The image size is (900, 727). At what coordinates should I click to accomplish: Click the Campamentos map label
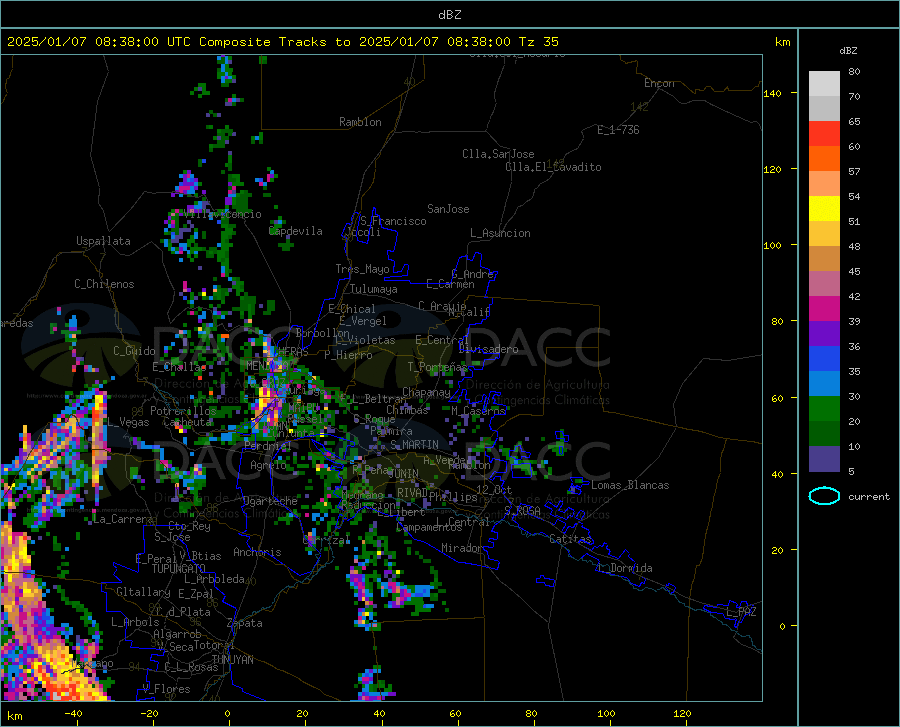(x=429, y=527)
